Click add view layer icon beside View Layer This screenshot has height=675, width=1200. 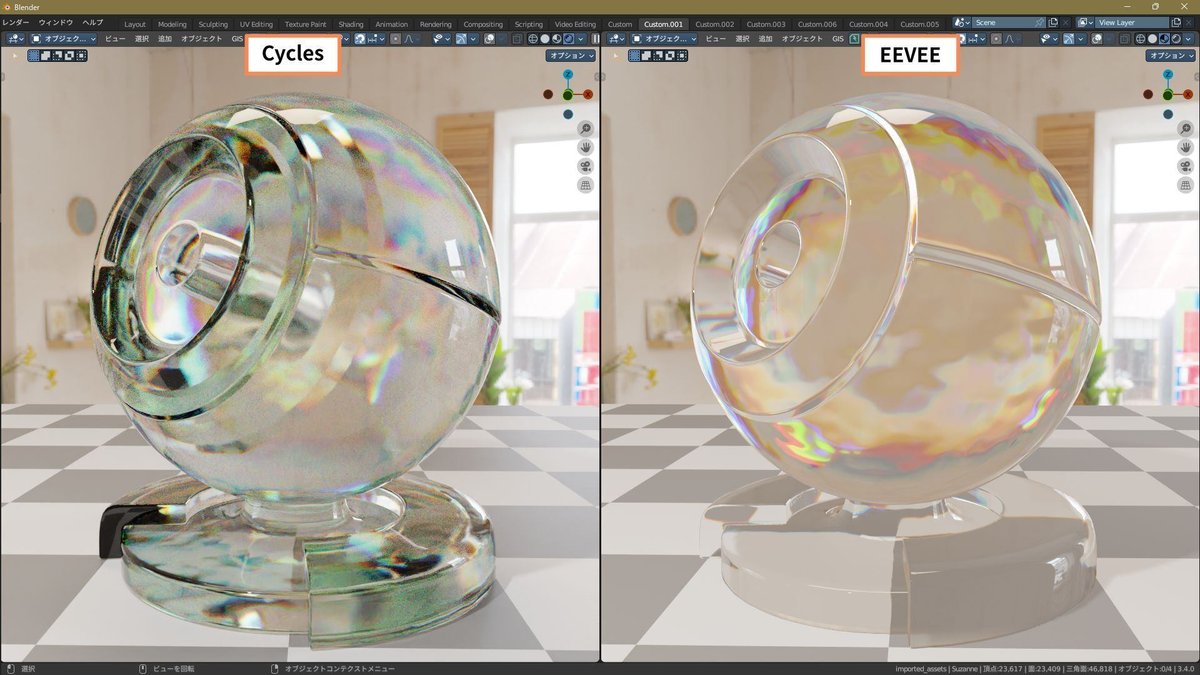point(1176,22)
